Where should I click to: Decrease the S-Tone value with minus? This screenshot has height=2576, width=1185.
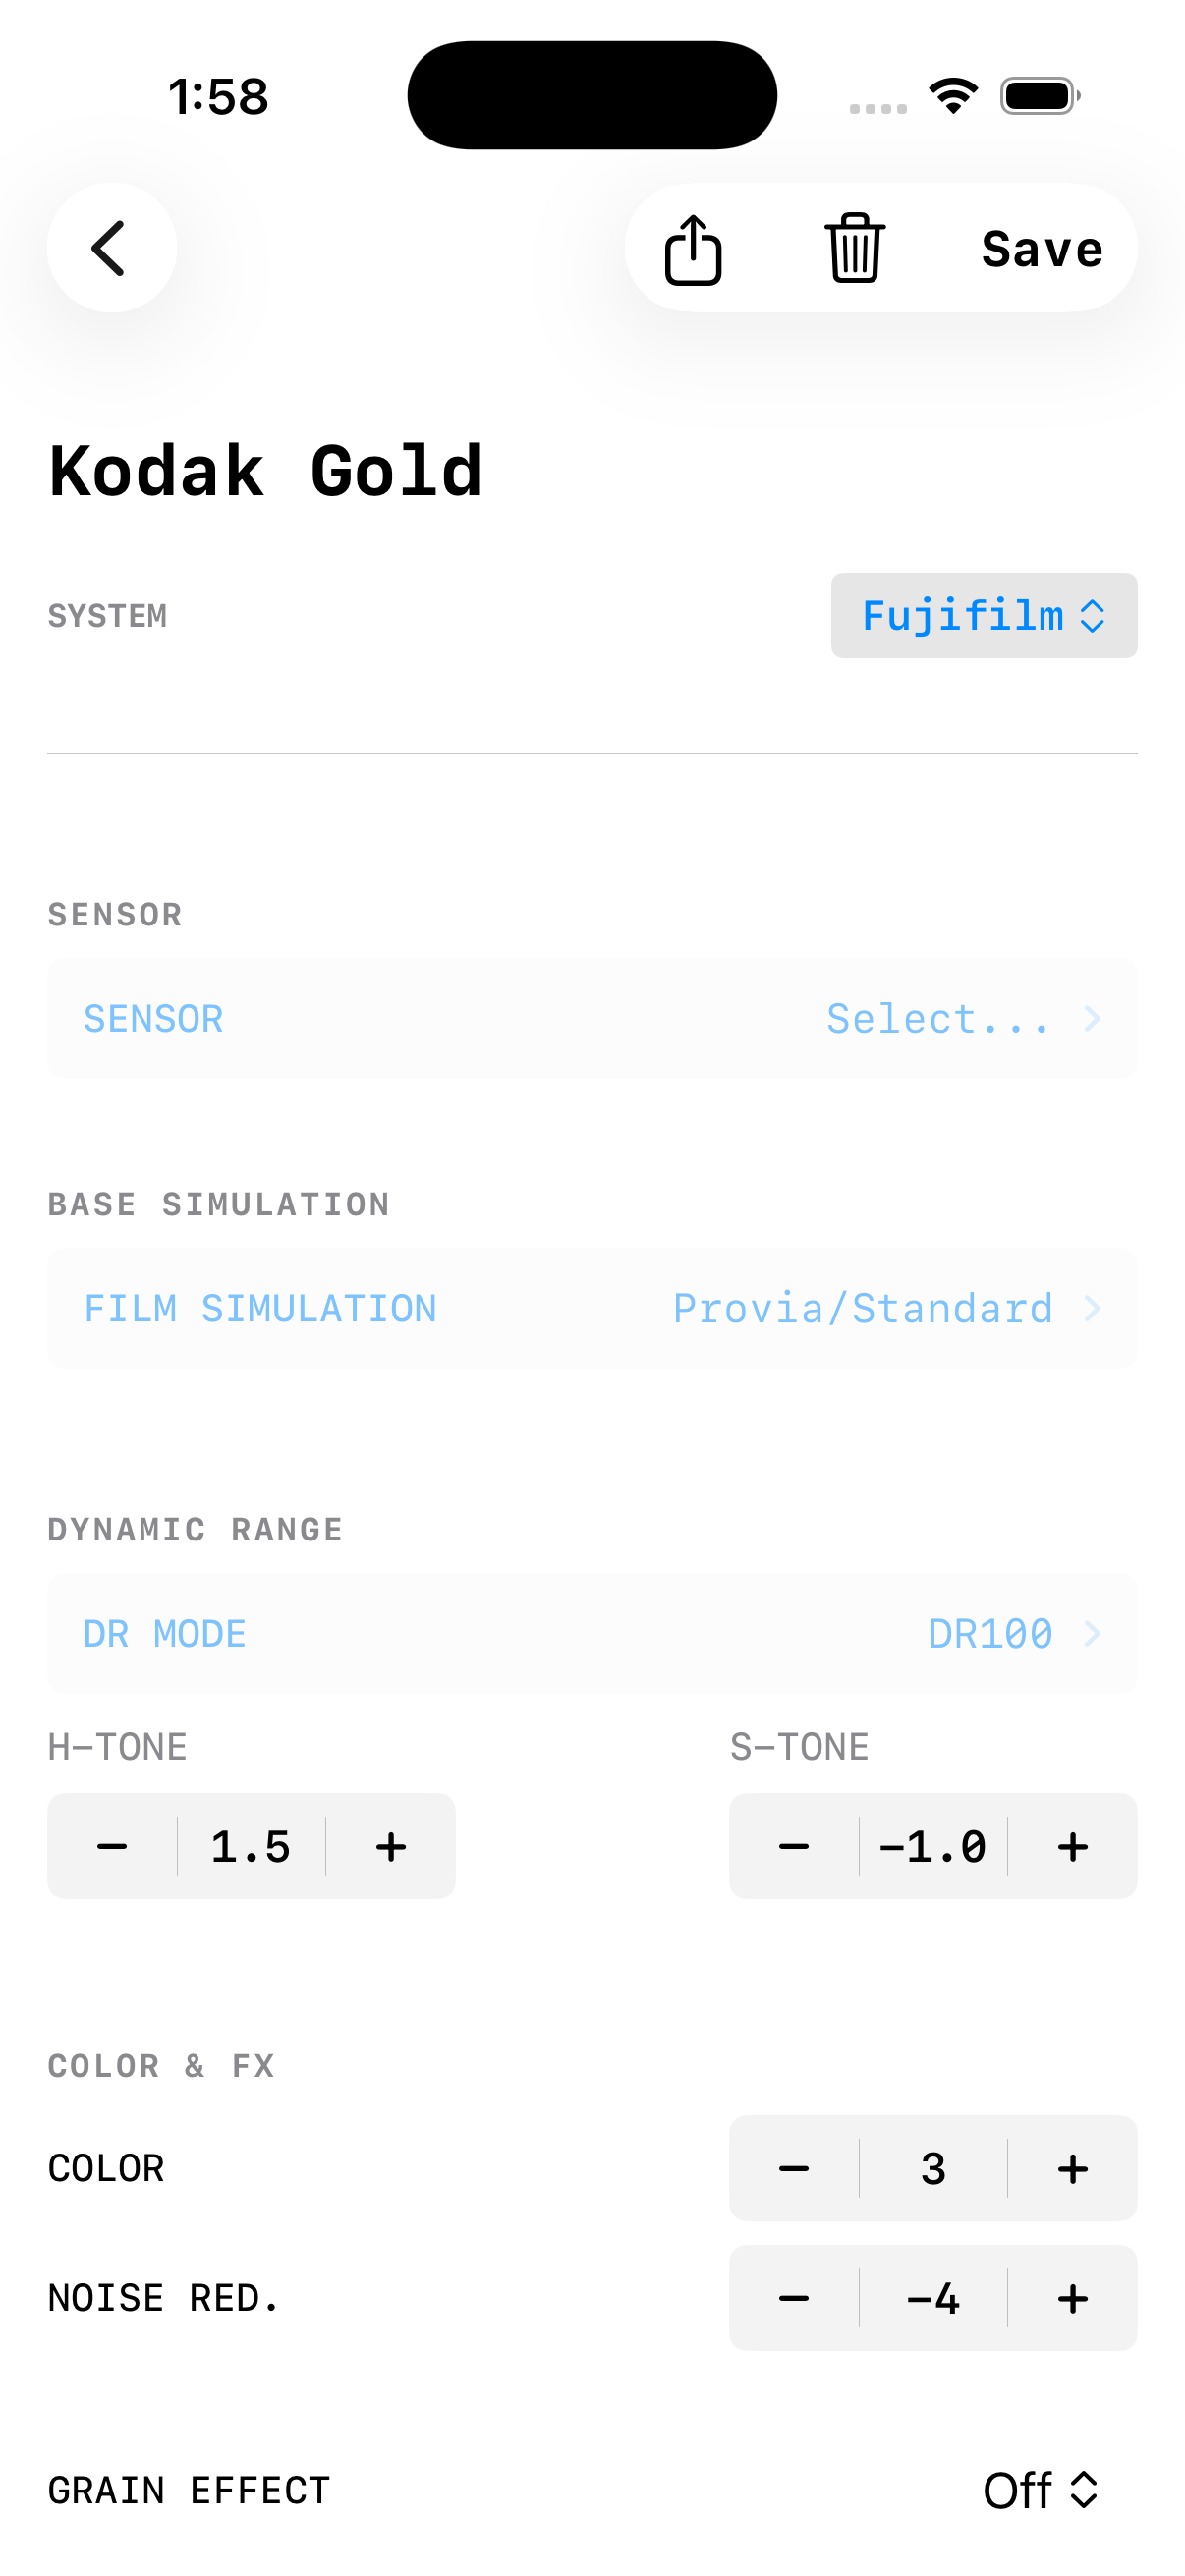pos(793,1845)
